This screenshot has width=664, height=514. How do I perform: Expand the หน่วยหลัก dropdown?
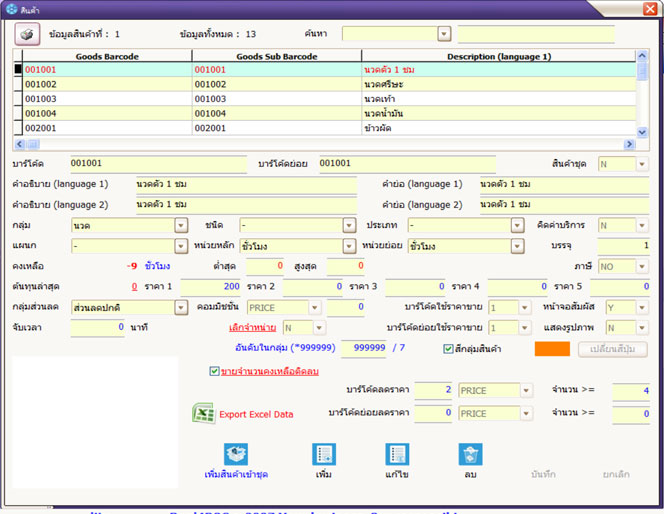[x=350, y=246]
